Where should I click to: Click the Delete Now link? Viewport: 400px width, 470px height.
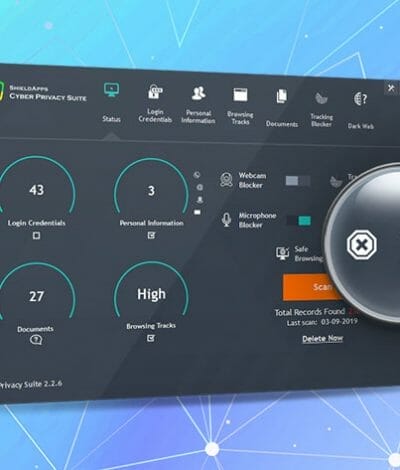322,339
